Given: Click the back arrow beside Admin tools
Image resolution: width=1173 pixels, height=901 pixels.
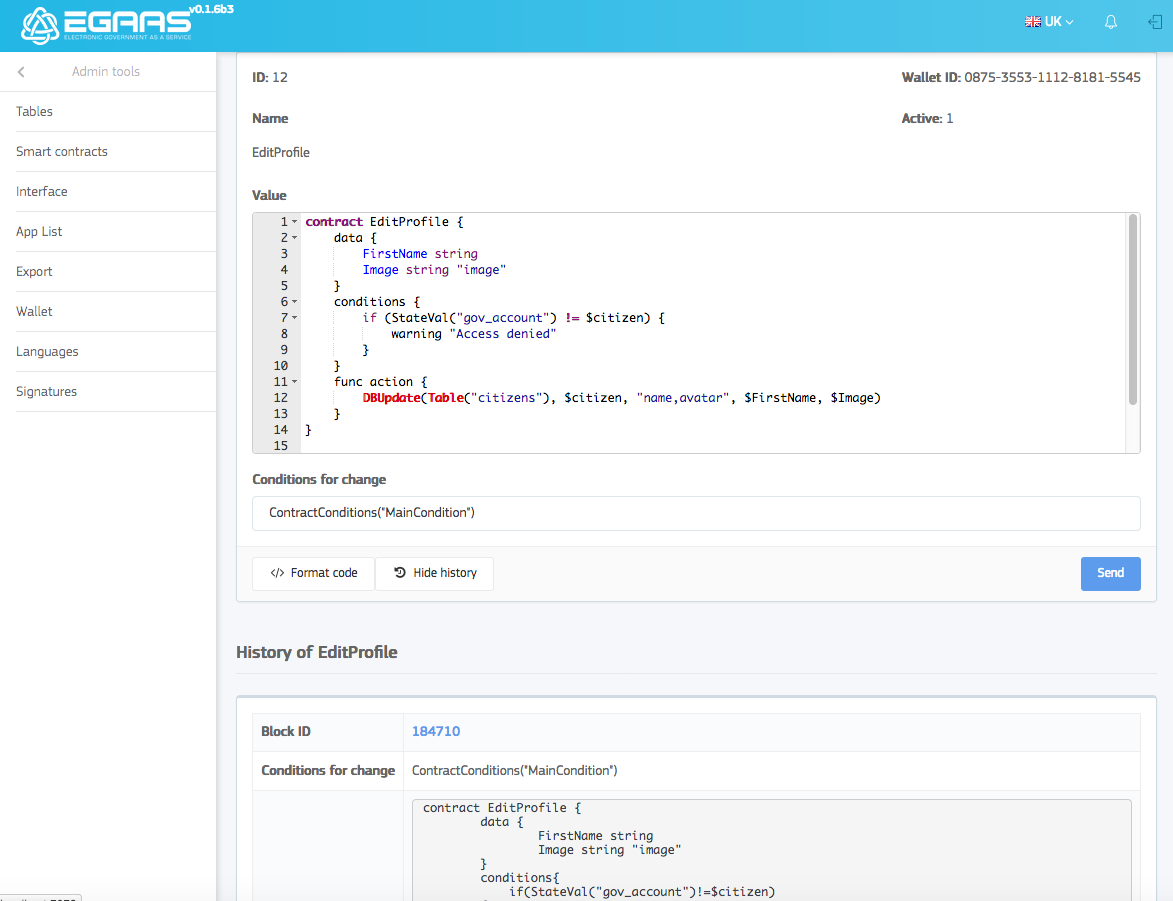Looking at the screenshot, I should [21, 72].
